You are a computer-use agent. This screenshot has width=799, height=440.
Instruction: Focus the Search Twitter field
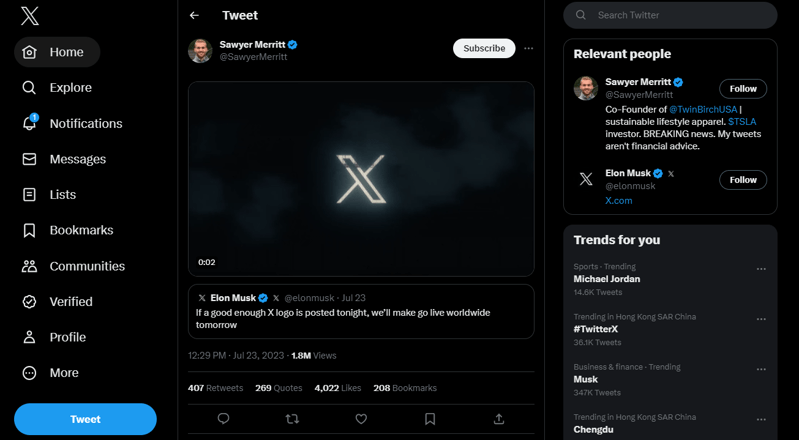(x=670, y=15)
